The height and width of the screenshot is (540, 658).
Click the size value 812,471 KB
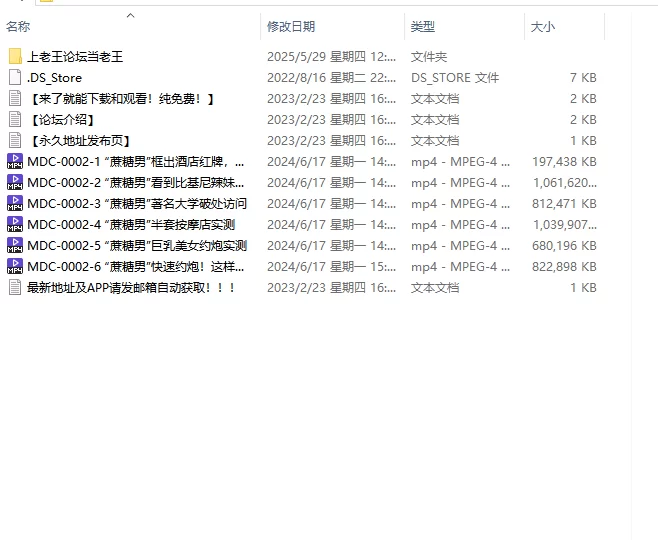[564, 203]
